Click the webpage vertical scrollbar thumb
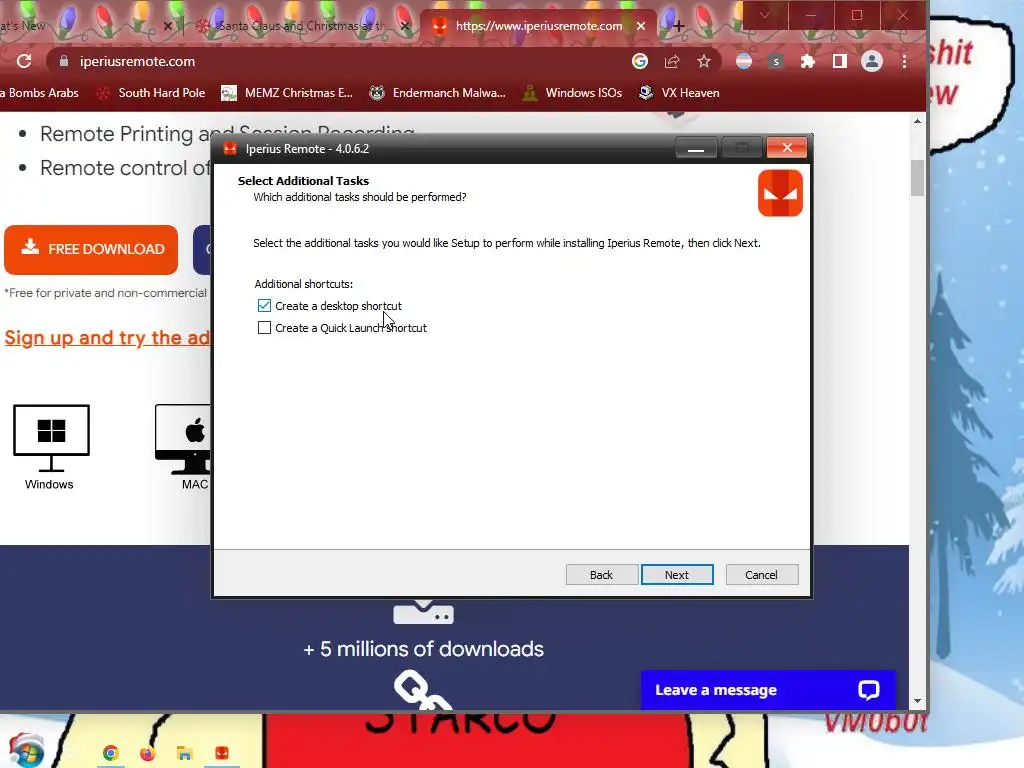 click(x=918, y=178)
